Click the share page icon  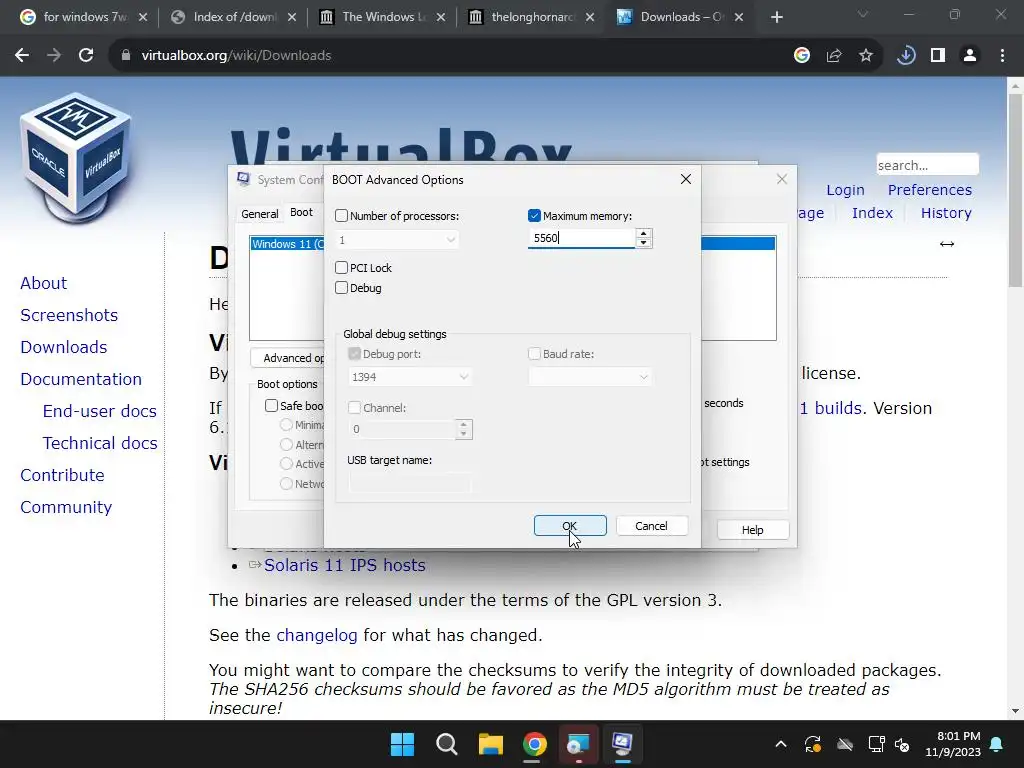click(834, 56)
